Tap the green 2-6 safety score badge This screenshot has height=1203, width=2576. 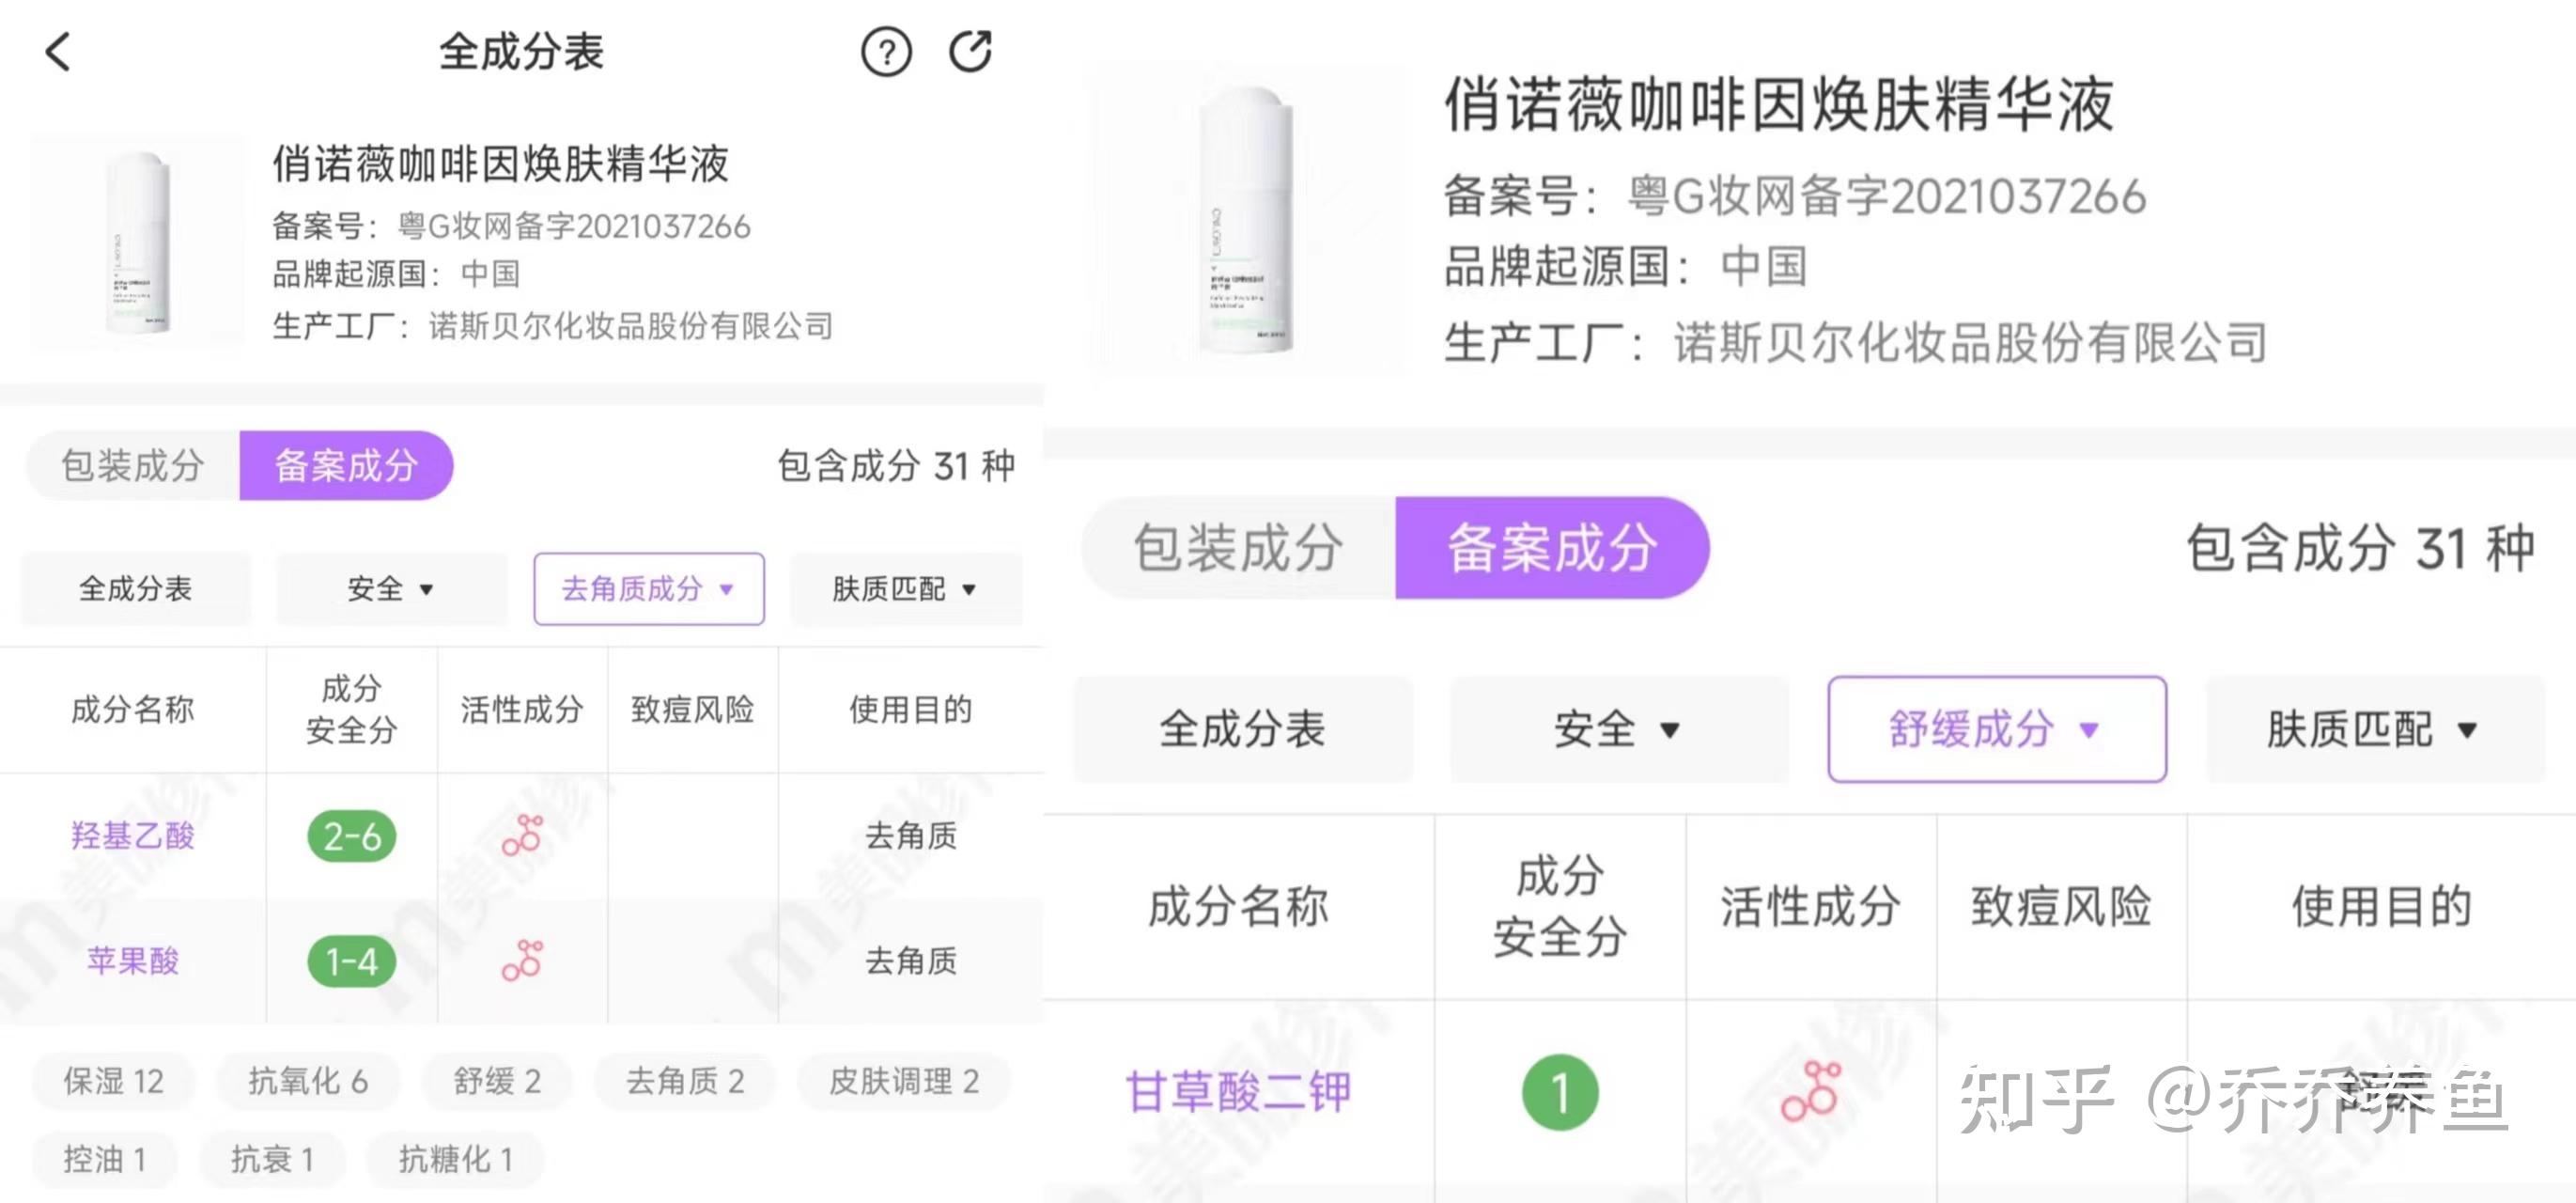click(x=352, y=836)
